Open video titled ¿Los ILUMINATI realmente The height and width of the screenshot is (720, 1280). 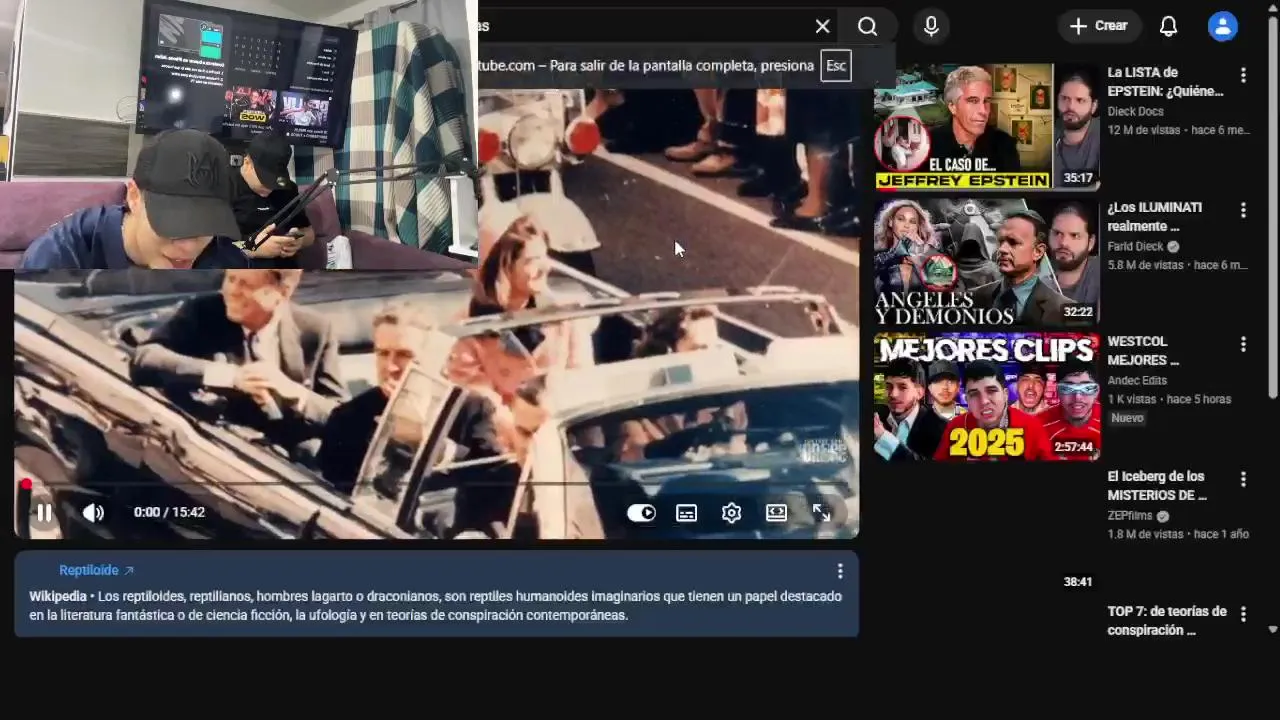[x=1155, y=217]
